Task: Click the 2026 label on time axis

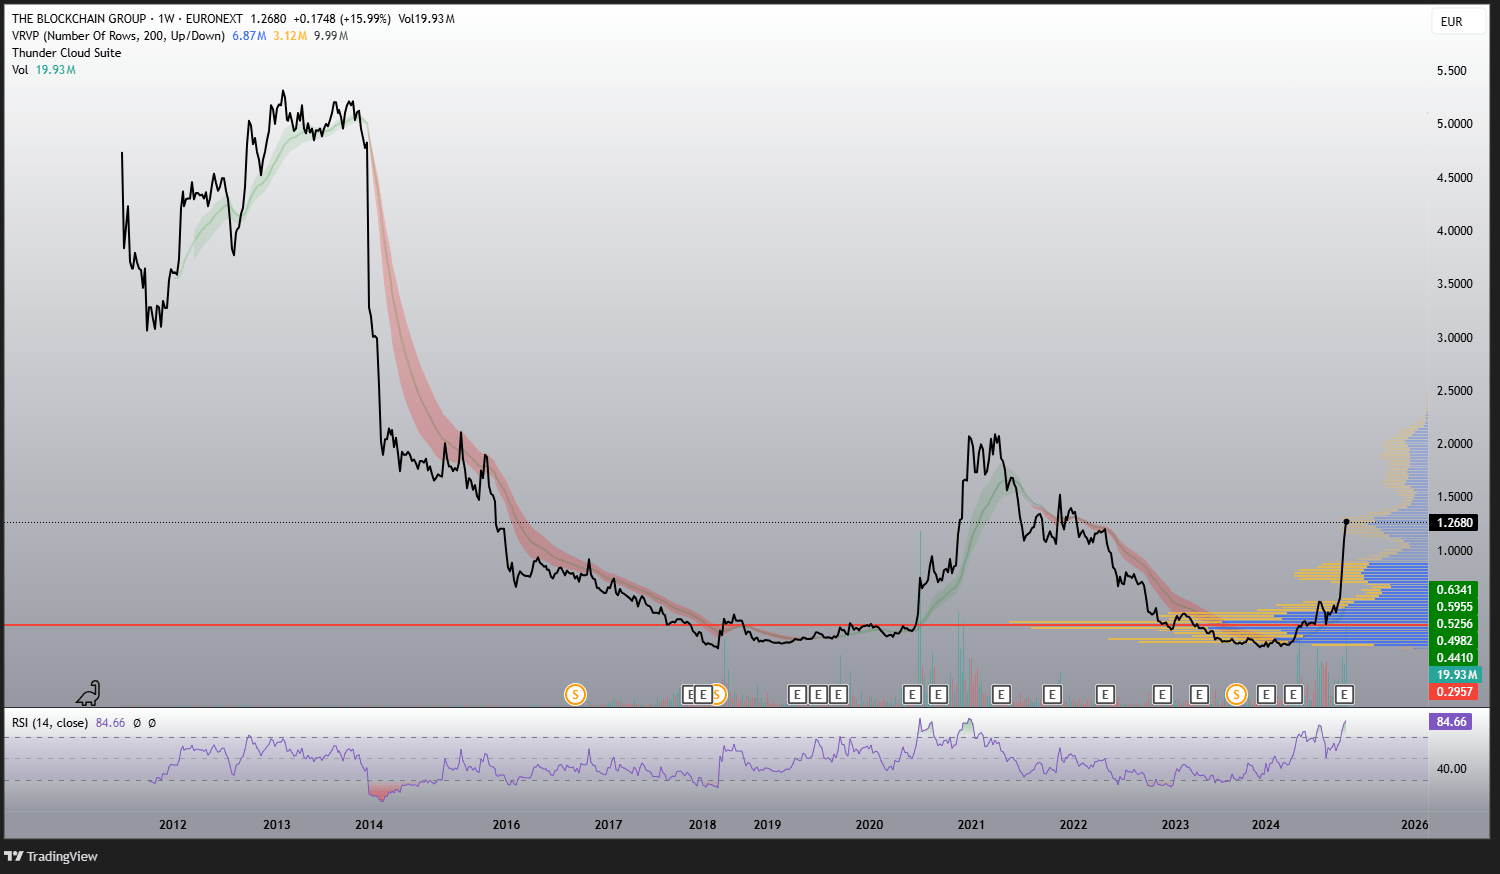Action: (1415, 825)
